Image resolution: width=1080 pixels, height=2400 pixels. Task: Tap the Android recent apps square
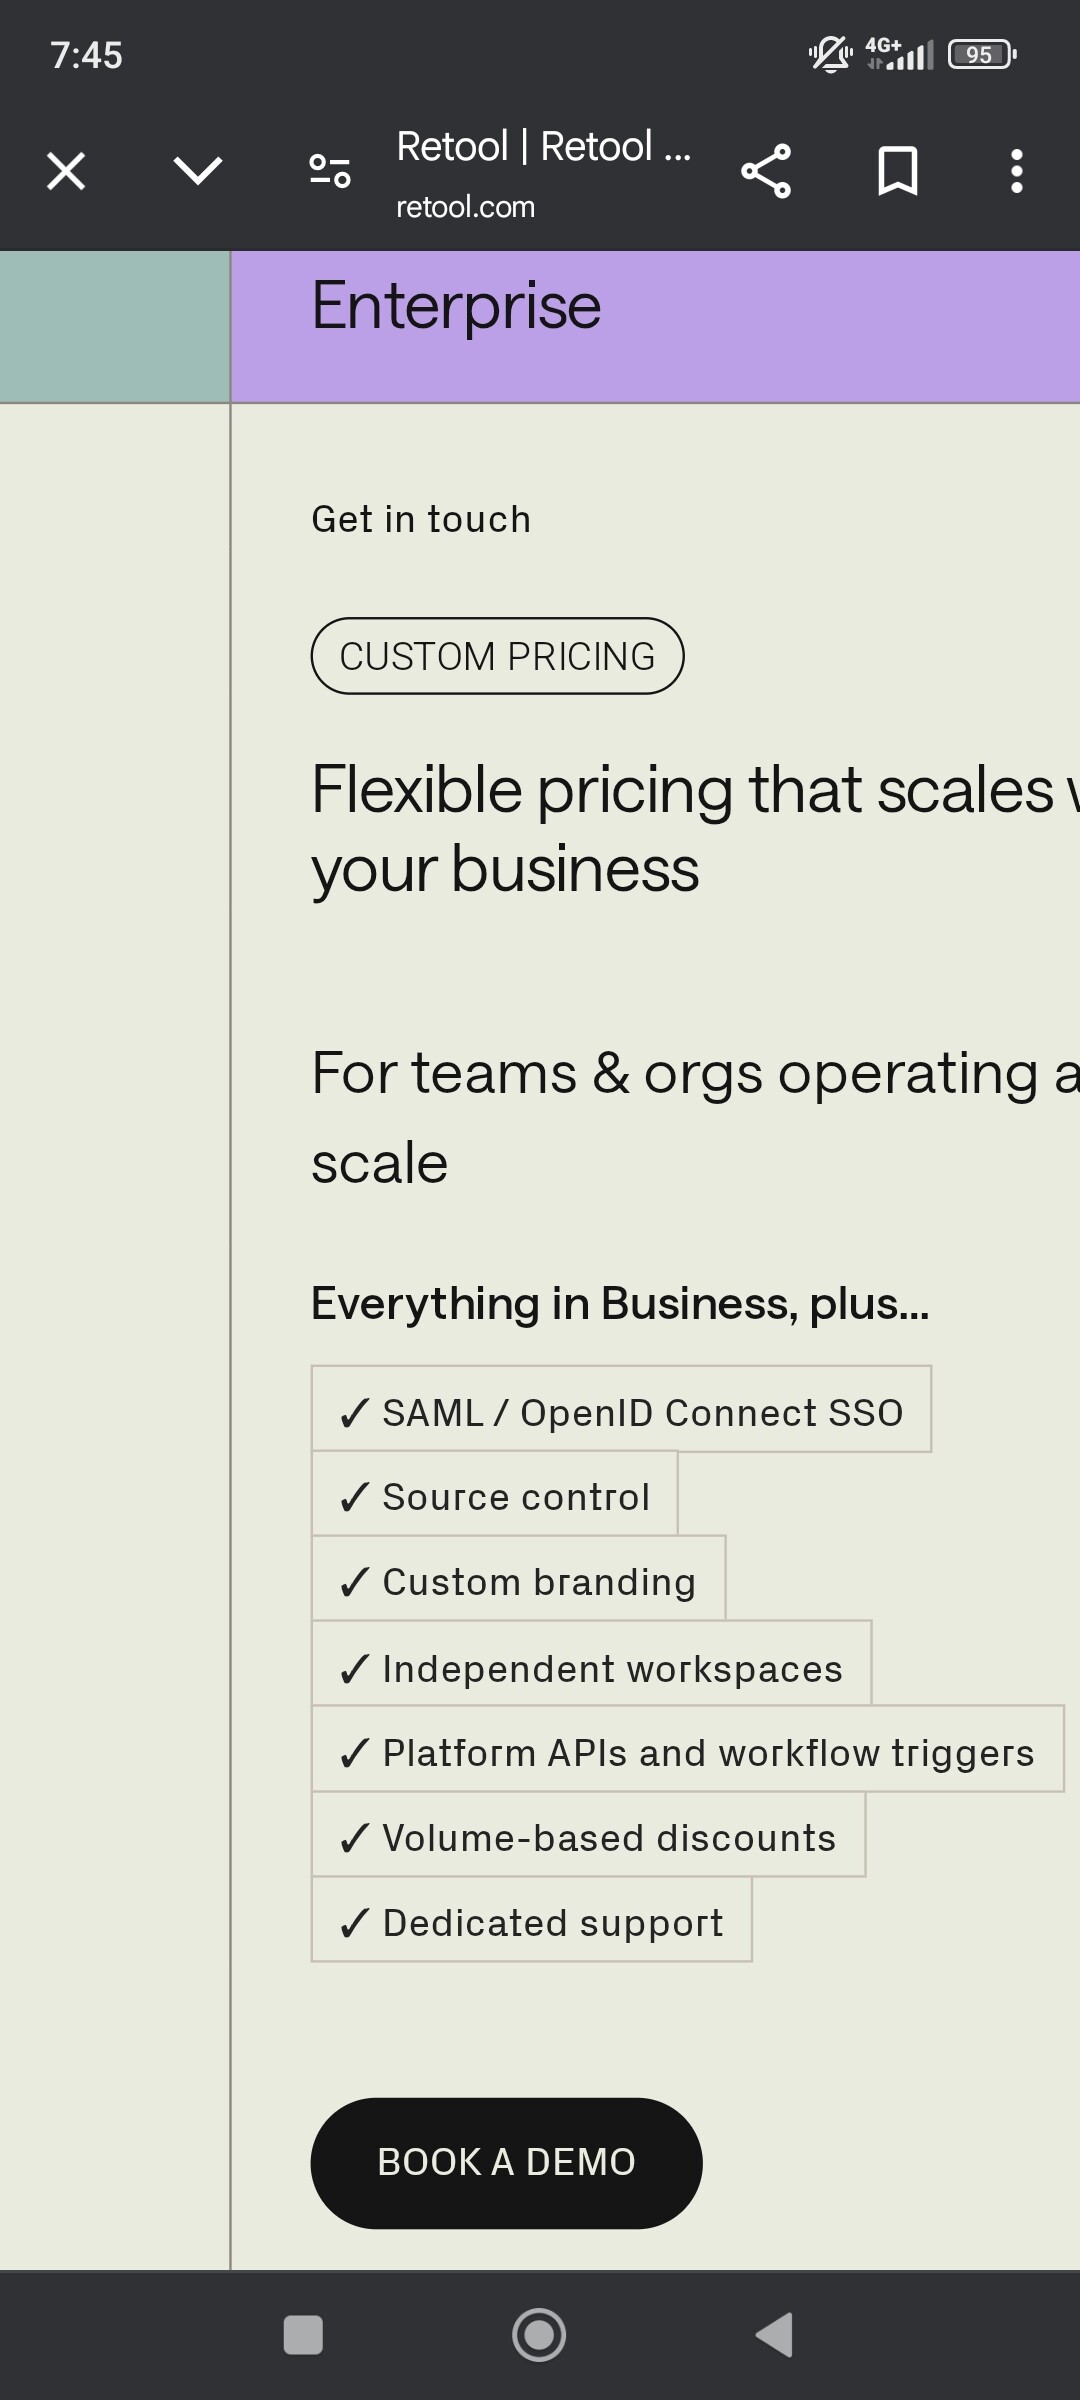303,2335
